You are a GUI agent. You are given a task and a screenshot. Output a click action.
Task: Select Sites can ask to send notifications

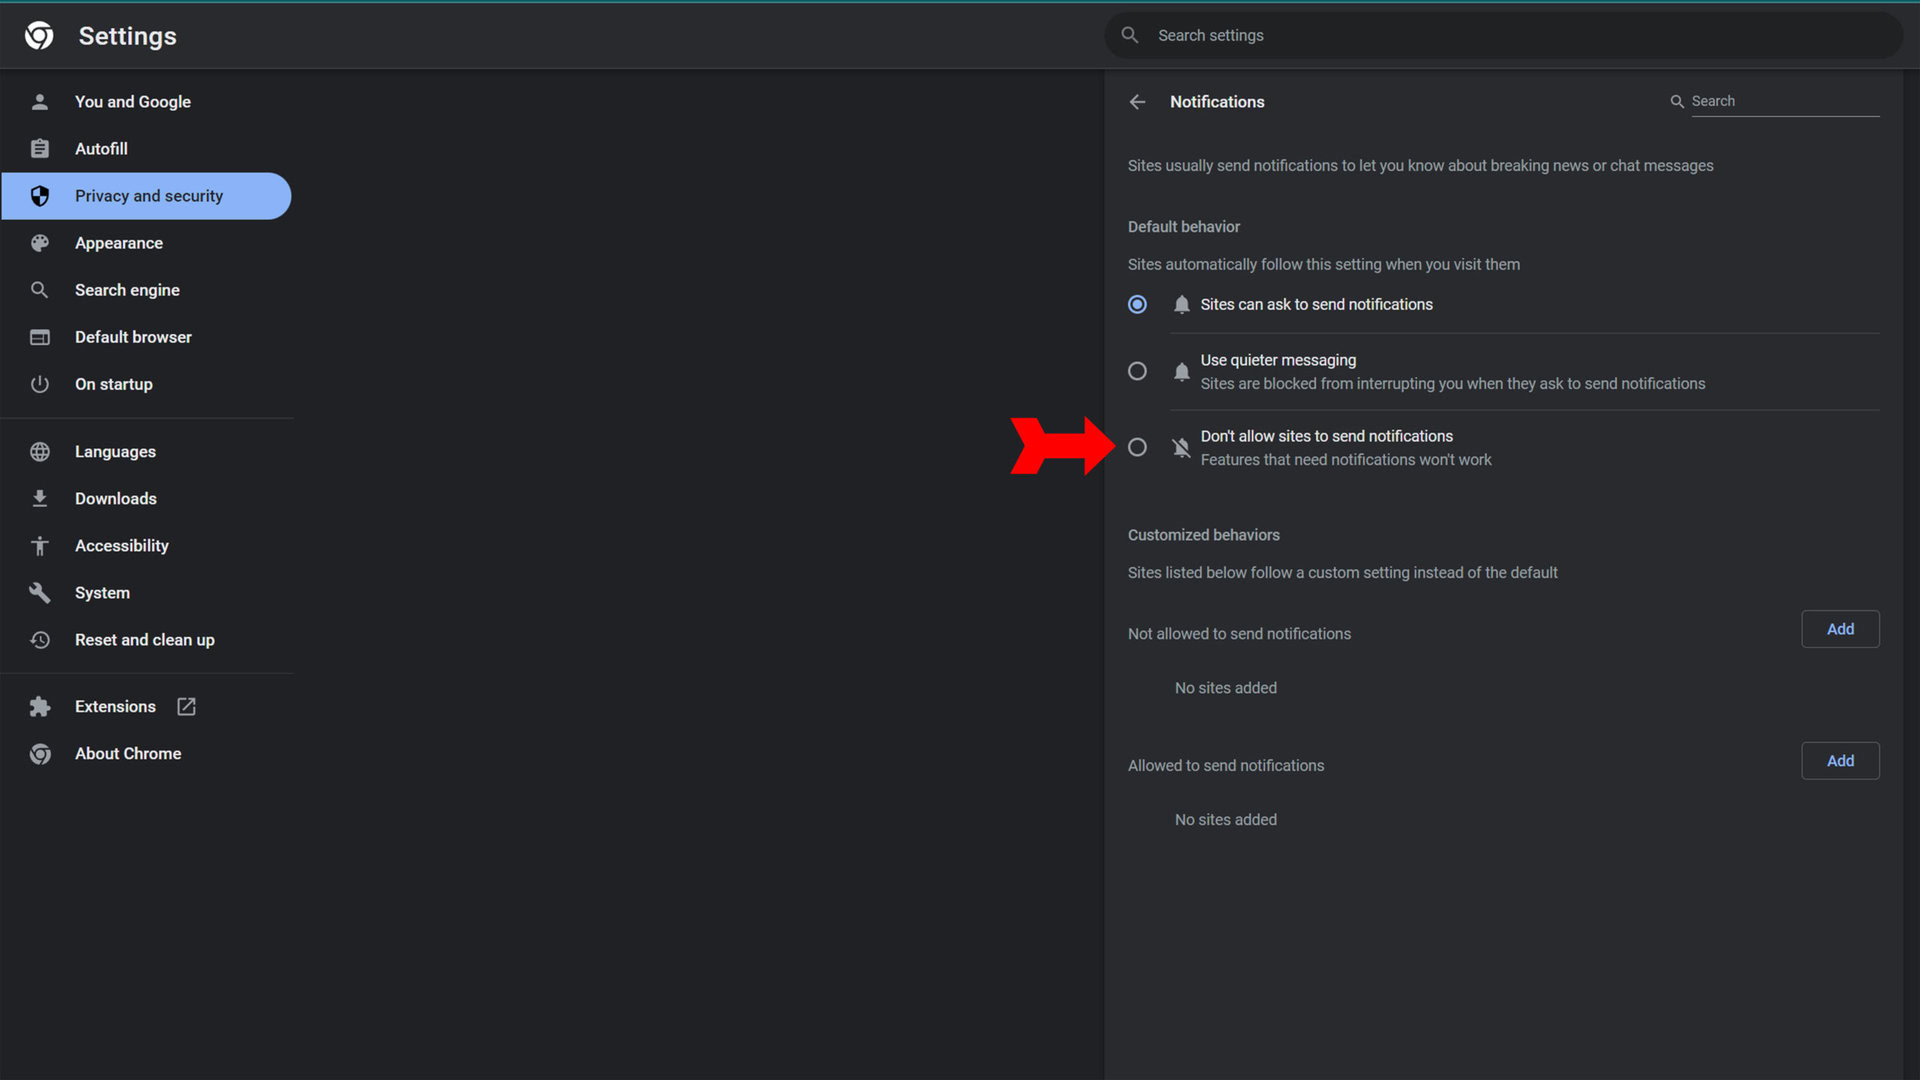tap(1137, 305)
